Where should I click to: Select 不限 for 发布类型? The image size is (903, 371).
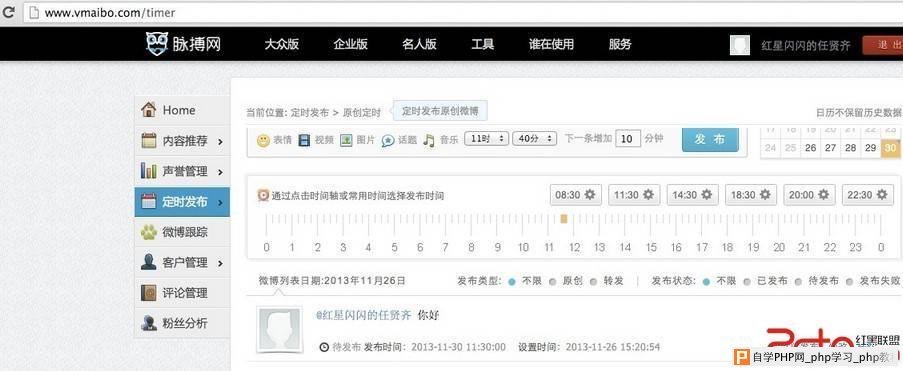[x=512, y=282]
